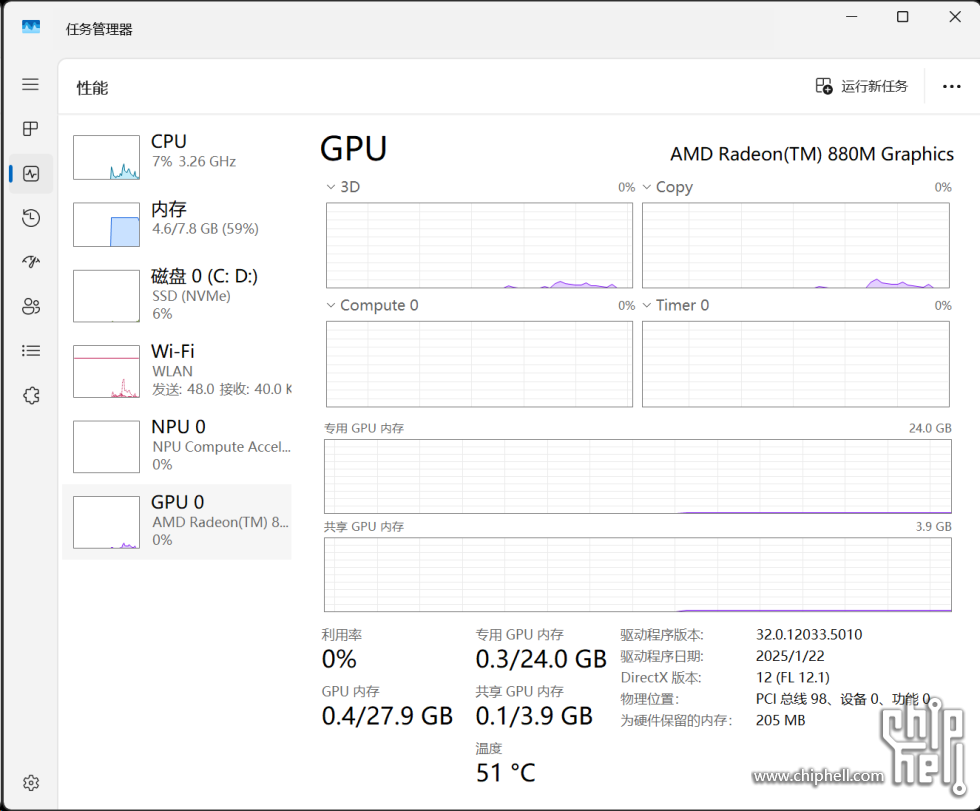The height and width of the screenshot is (811, 980).
Task: Go to the Processes page icon
Action: pos(30,129)
